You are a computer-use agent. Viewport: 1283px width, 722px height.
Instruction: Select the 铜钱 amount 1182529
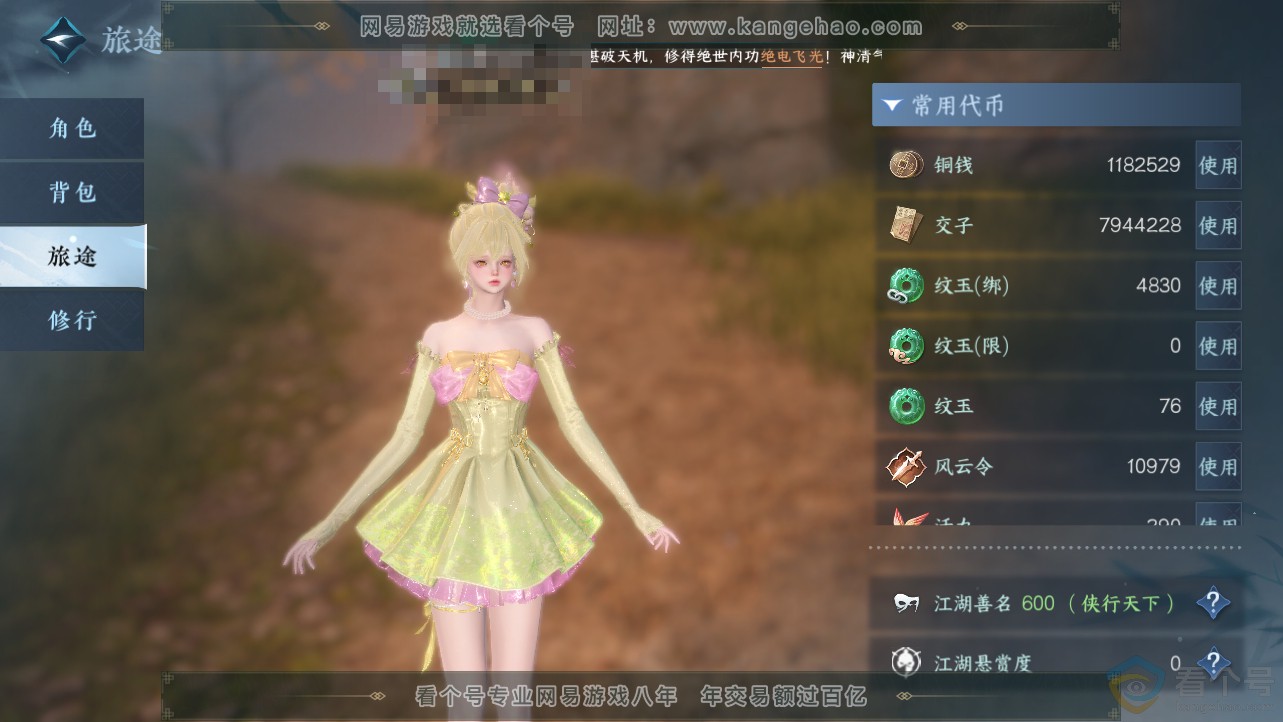pos(1143,165)
